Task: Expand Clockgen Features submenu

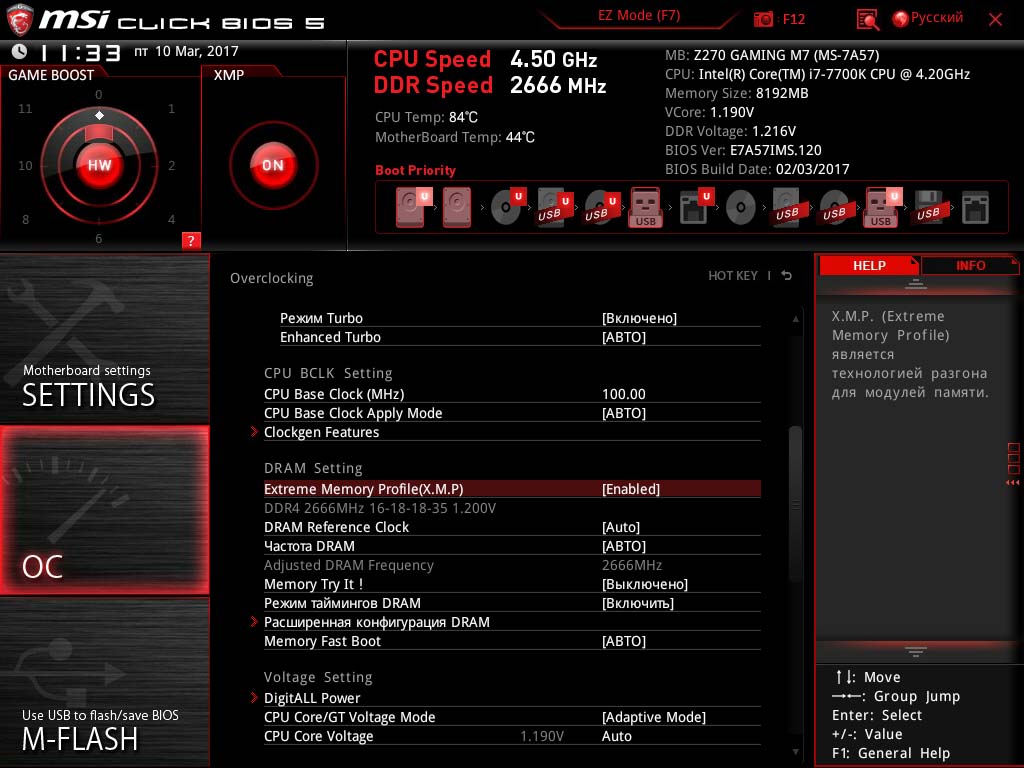Action: tap(321, 432)
